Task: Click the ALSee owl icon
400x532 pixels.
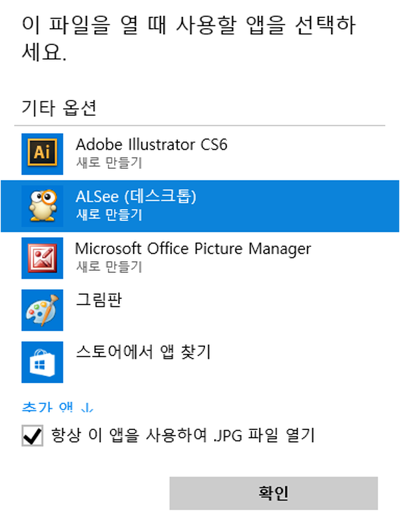Action: 42,206
